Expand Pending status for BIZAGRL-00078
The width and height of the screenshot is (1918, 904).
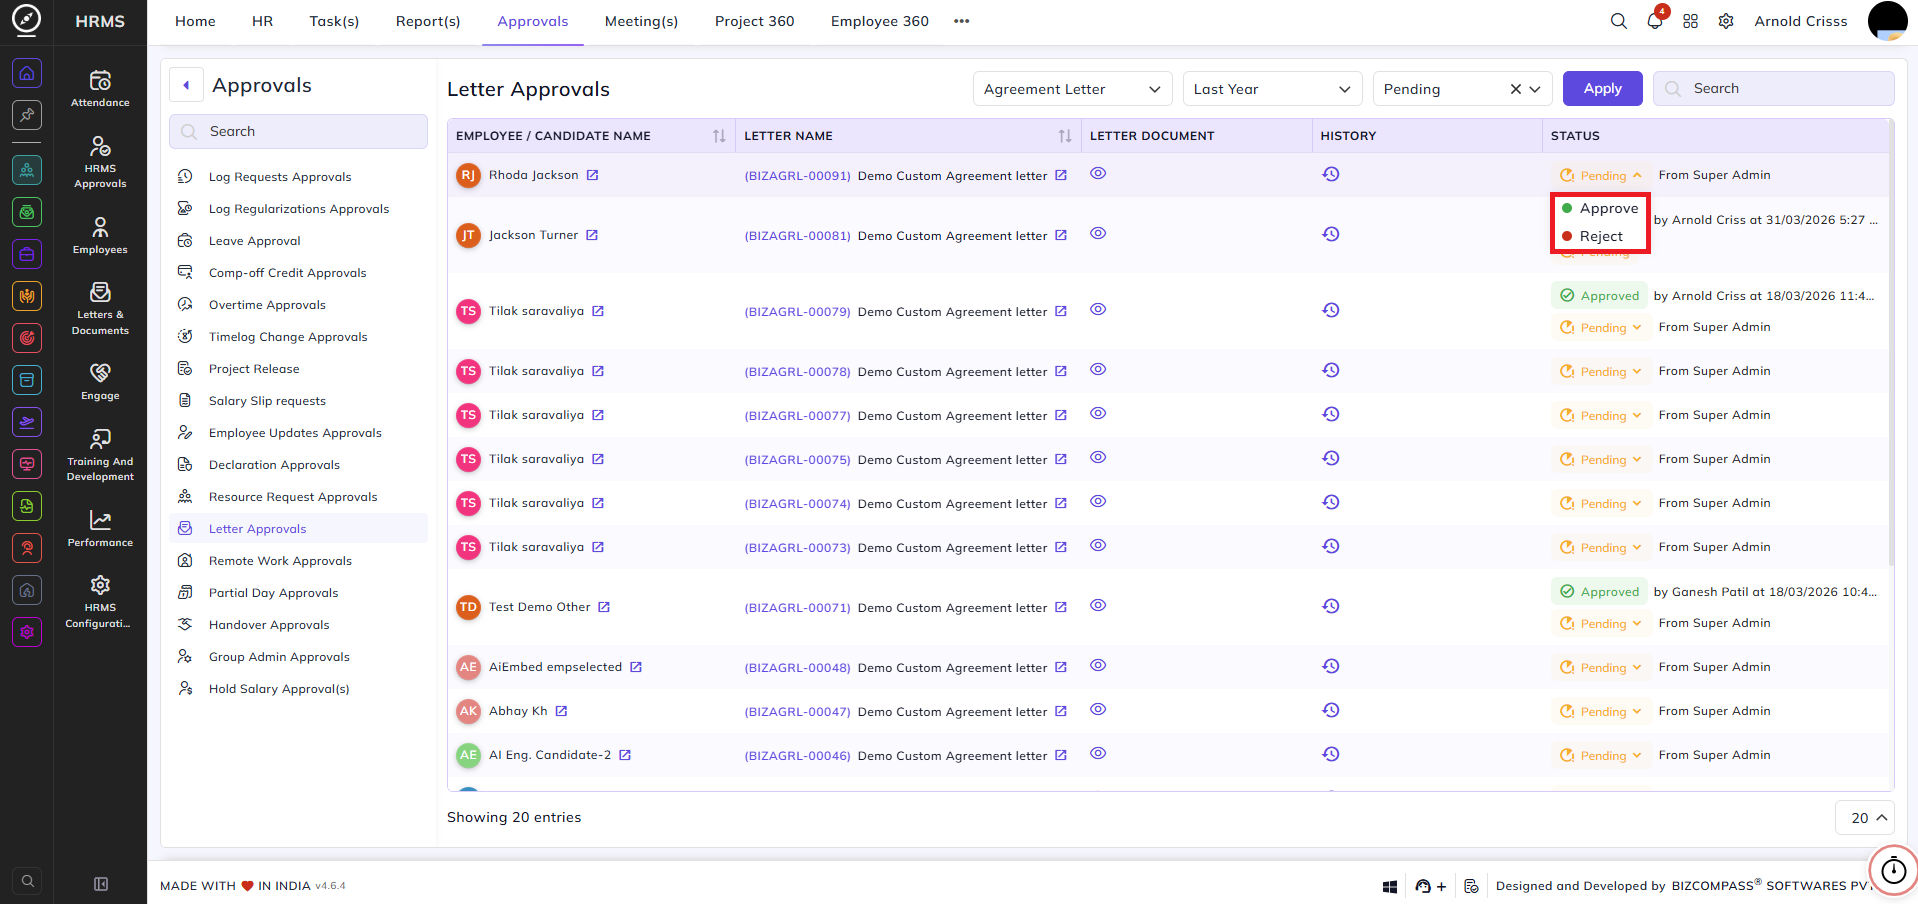(x=1601, y=371)
